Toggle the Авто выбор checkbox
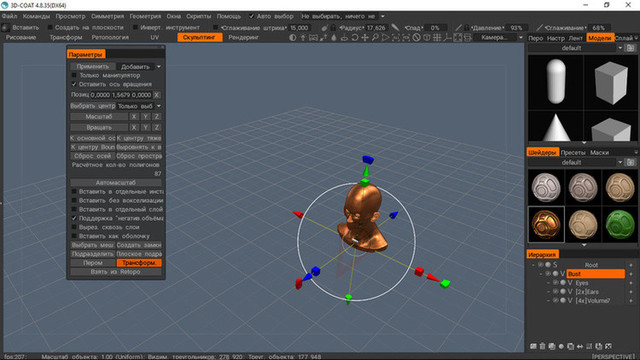 251,16
